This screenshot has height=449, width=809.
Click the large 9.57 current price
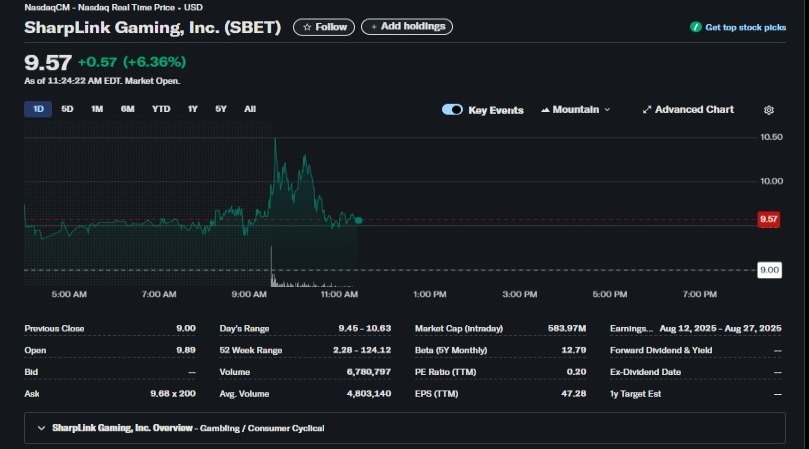(x=48, y=62)
